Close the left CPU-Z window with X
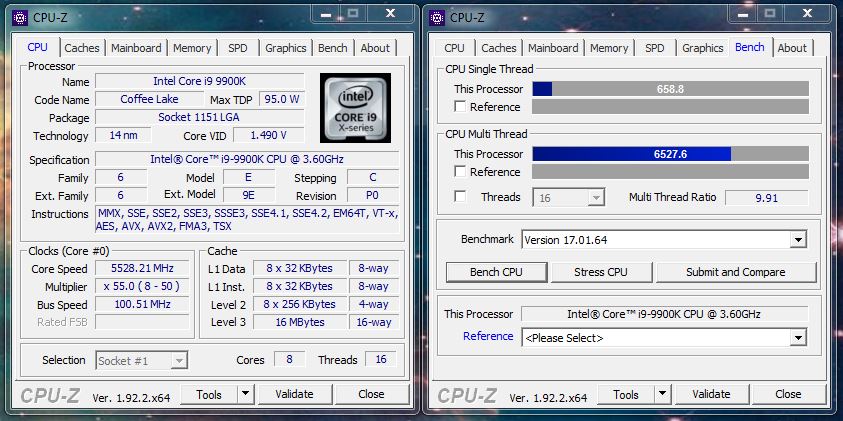The height and width of the screenshot is (421, 843). coord(390,14)
